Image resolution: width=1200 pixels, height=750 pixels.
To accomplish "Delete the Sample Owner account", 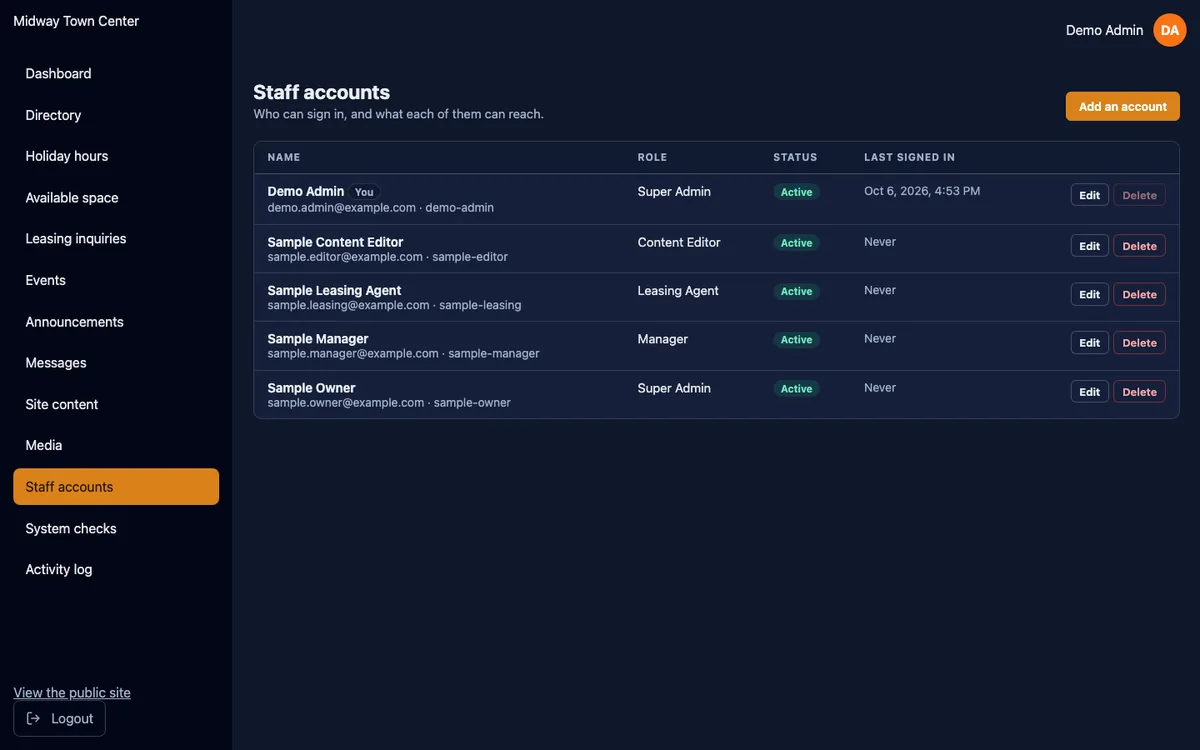I will click(x=1139, y=392).
